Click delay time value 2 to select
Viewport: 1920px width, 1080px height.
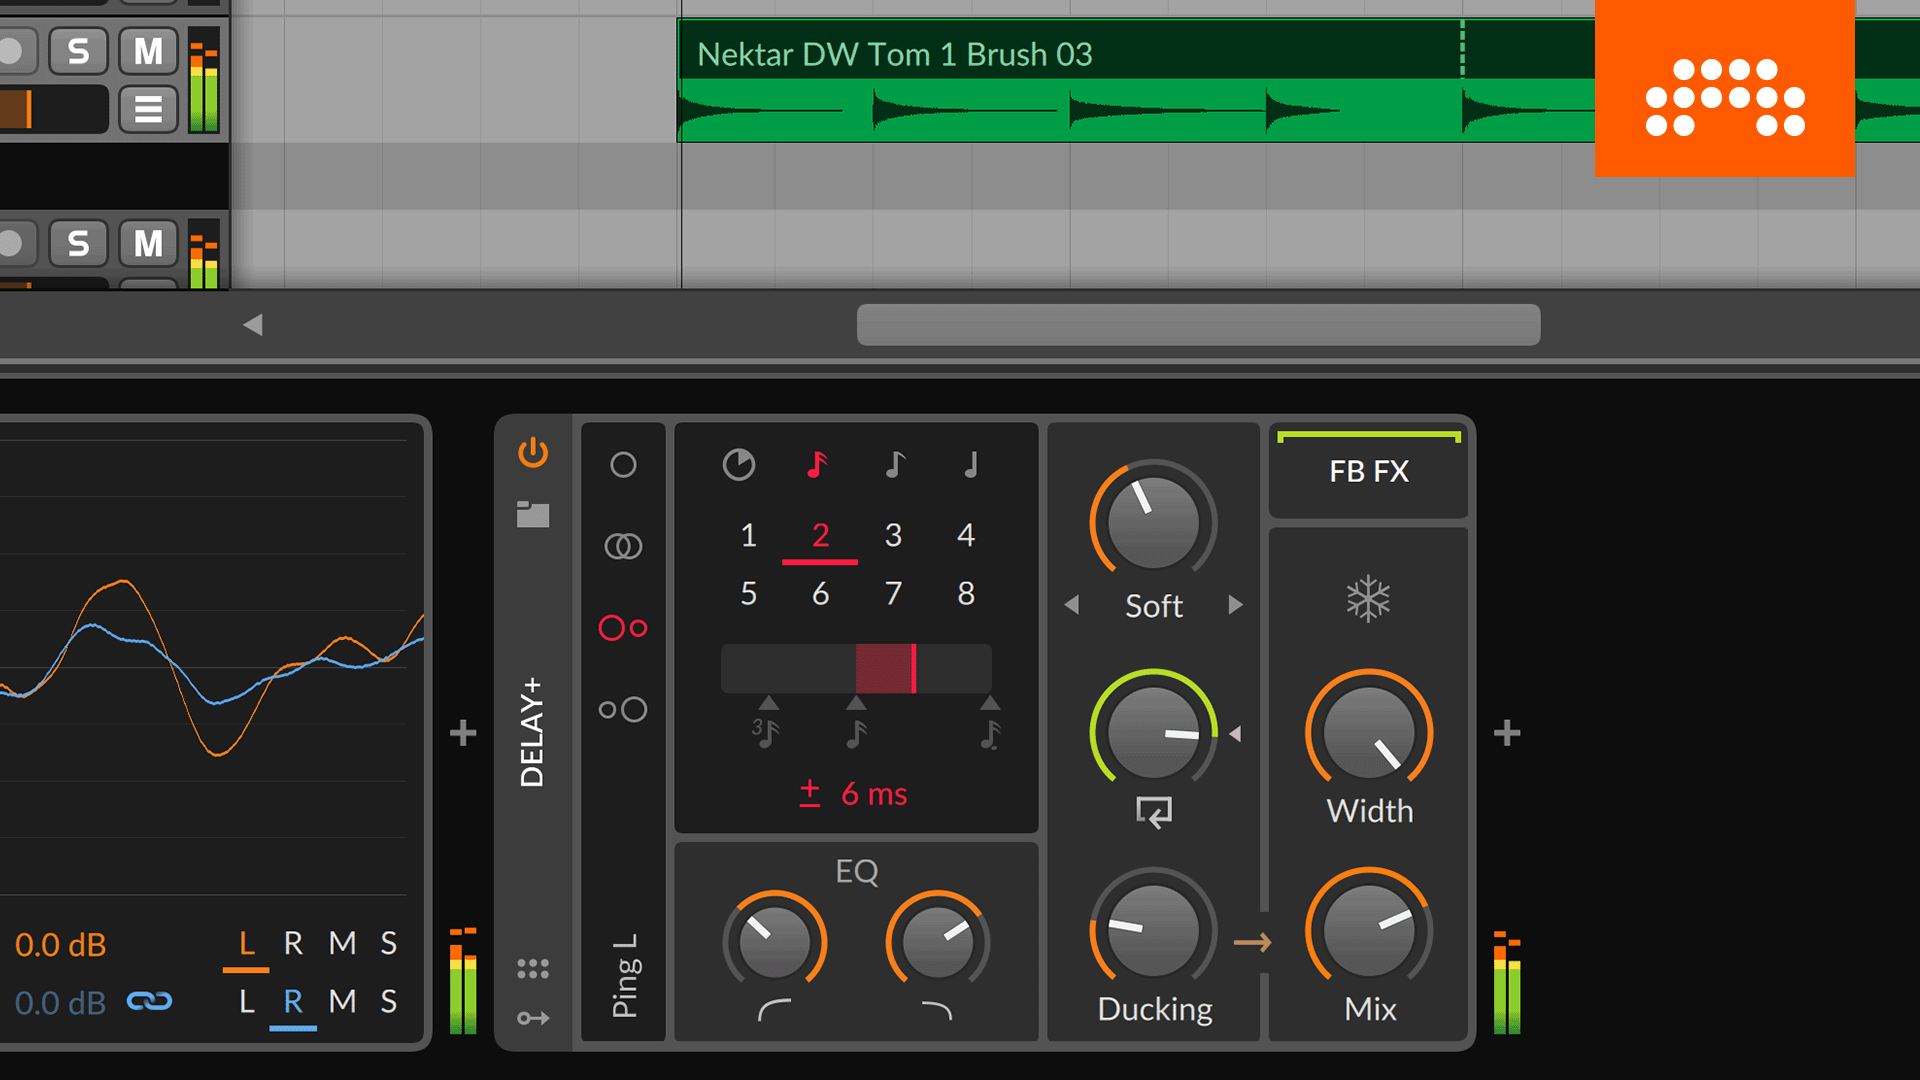819,535
